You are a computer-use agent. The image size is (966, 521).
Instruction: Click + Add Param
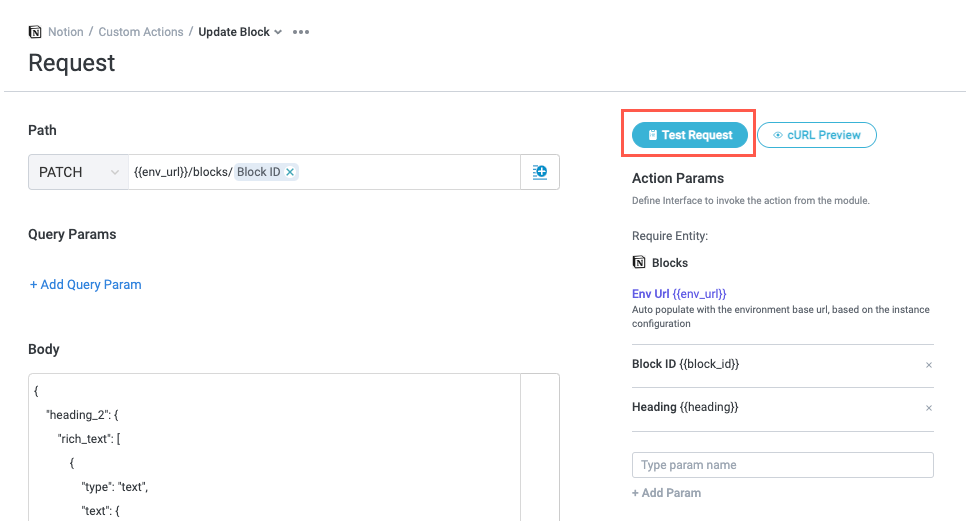coord(667,493)
